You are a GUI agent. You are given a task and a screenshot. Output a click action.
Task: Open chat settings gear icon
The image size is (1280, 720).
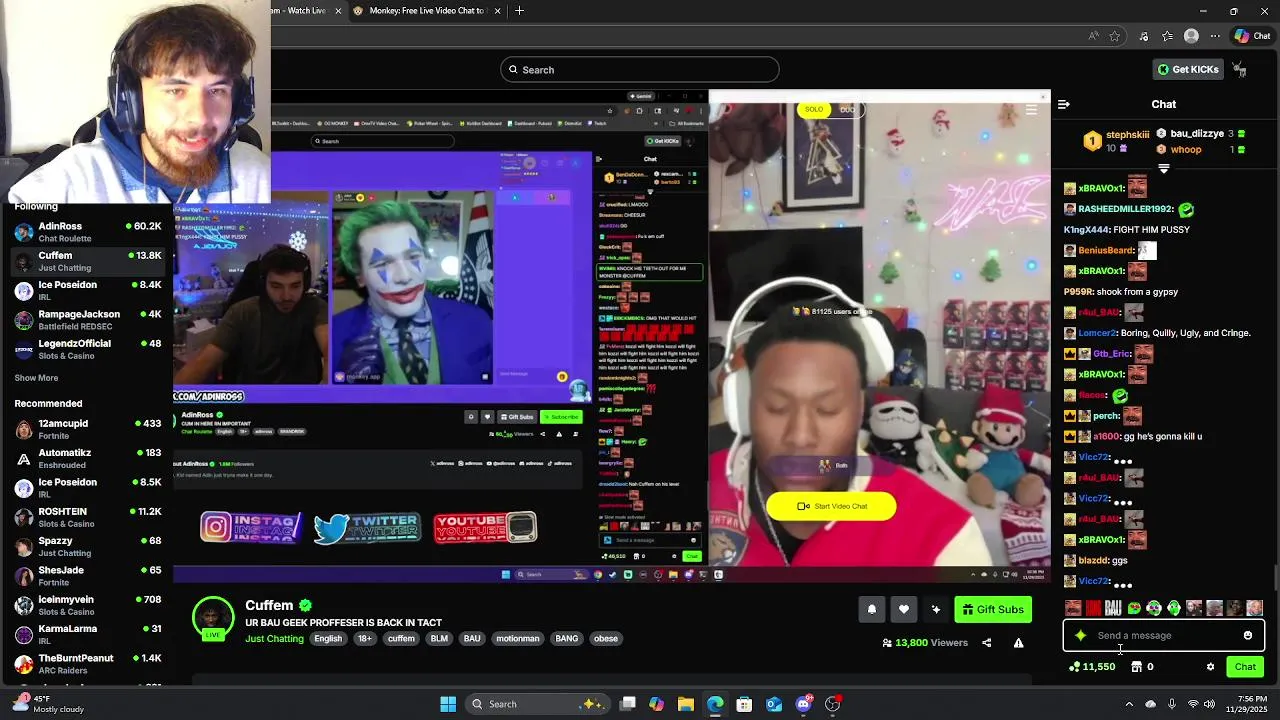click(1210, 667)
